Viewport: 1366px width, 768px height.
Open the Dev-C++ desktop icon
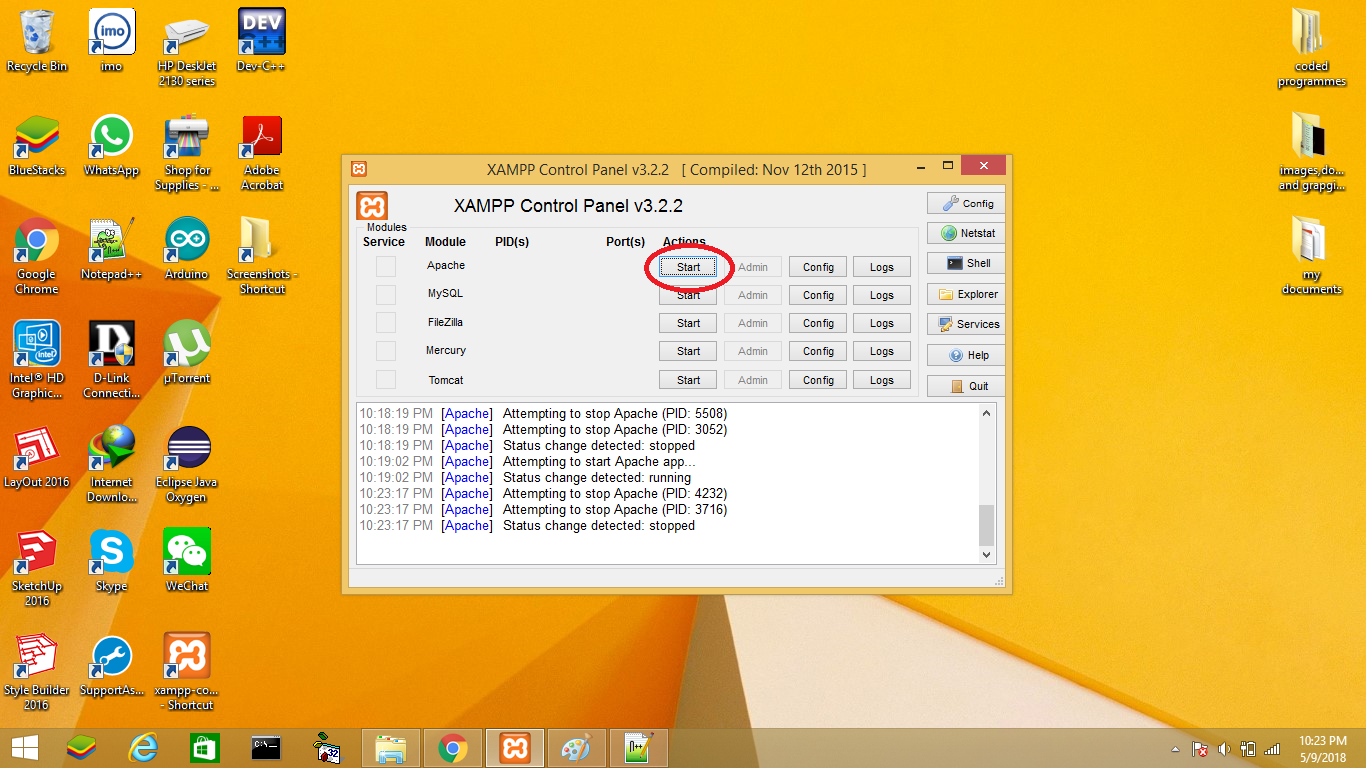point(261,40)
